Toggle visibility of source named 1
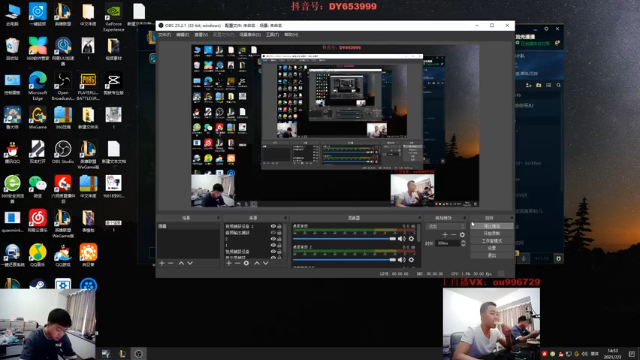This screenshot has width=640, height=360. (273, 245)
